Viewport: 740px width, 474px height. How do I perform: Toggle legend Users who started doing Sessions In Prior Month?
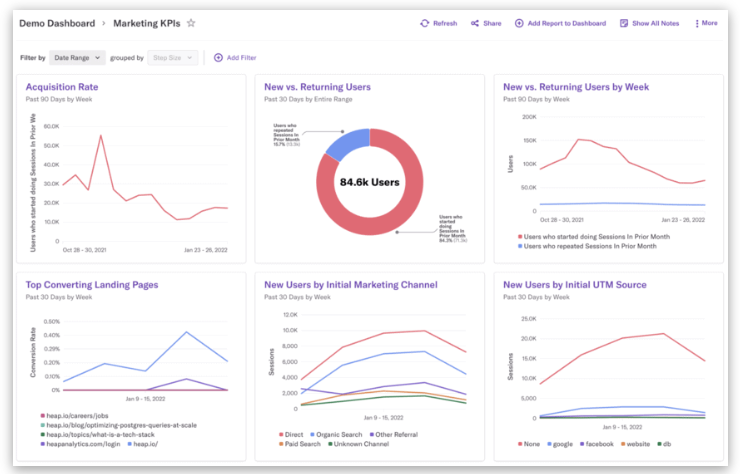click(594, 237)
